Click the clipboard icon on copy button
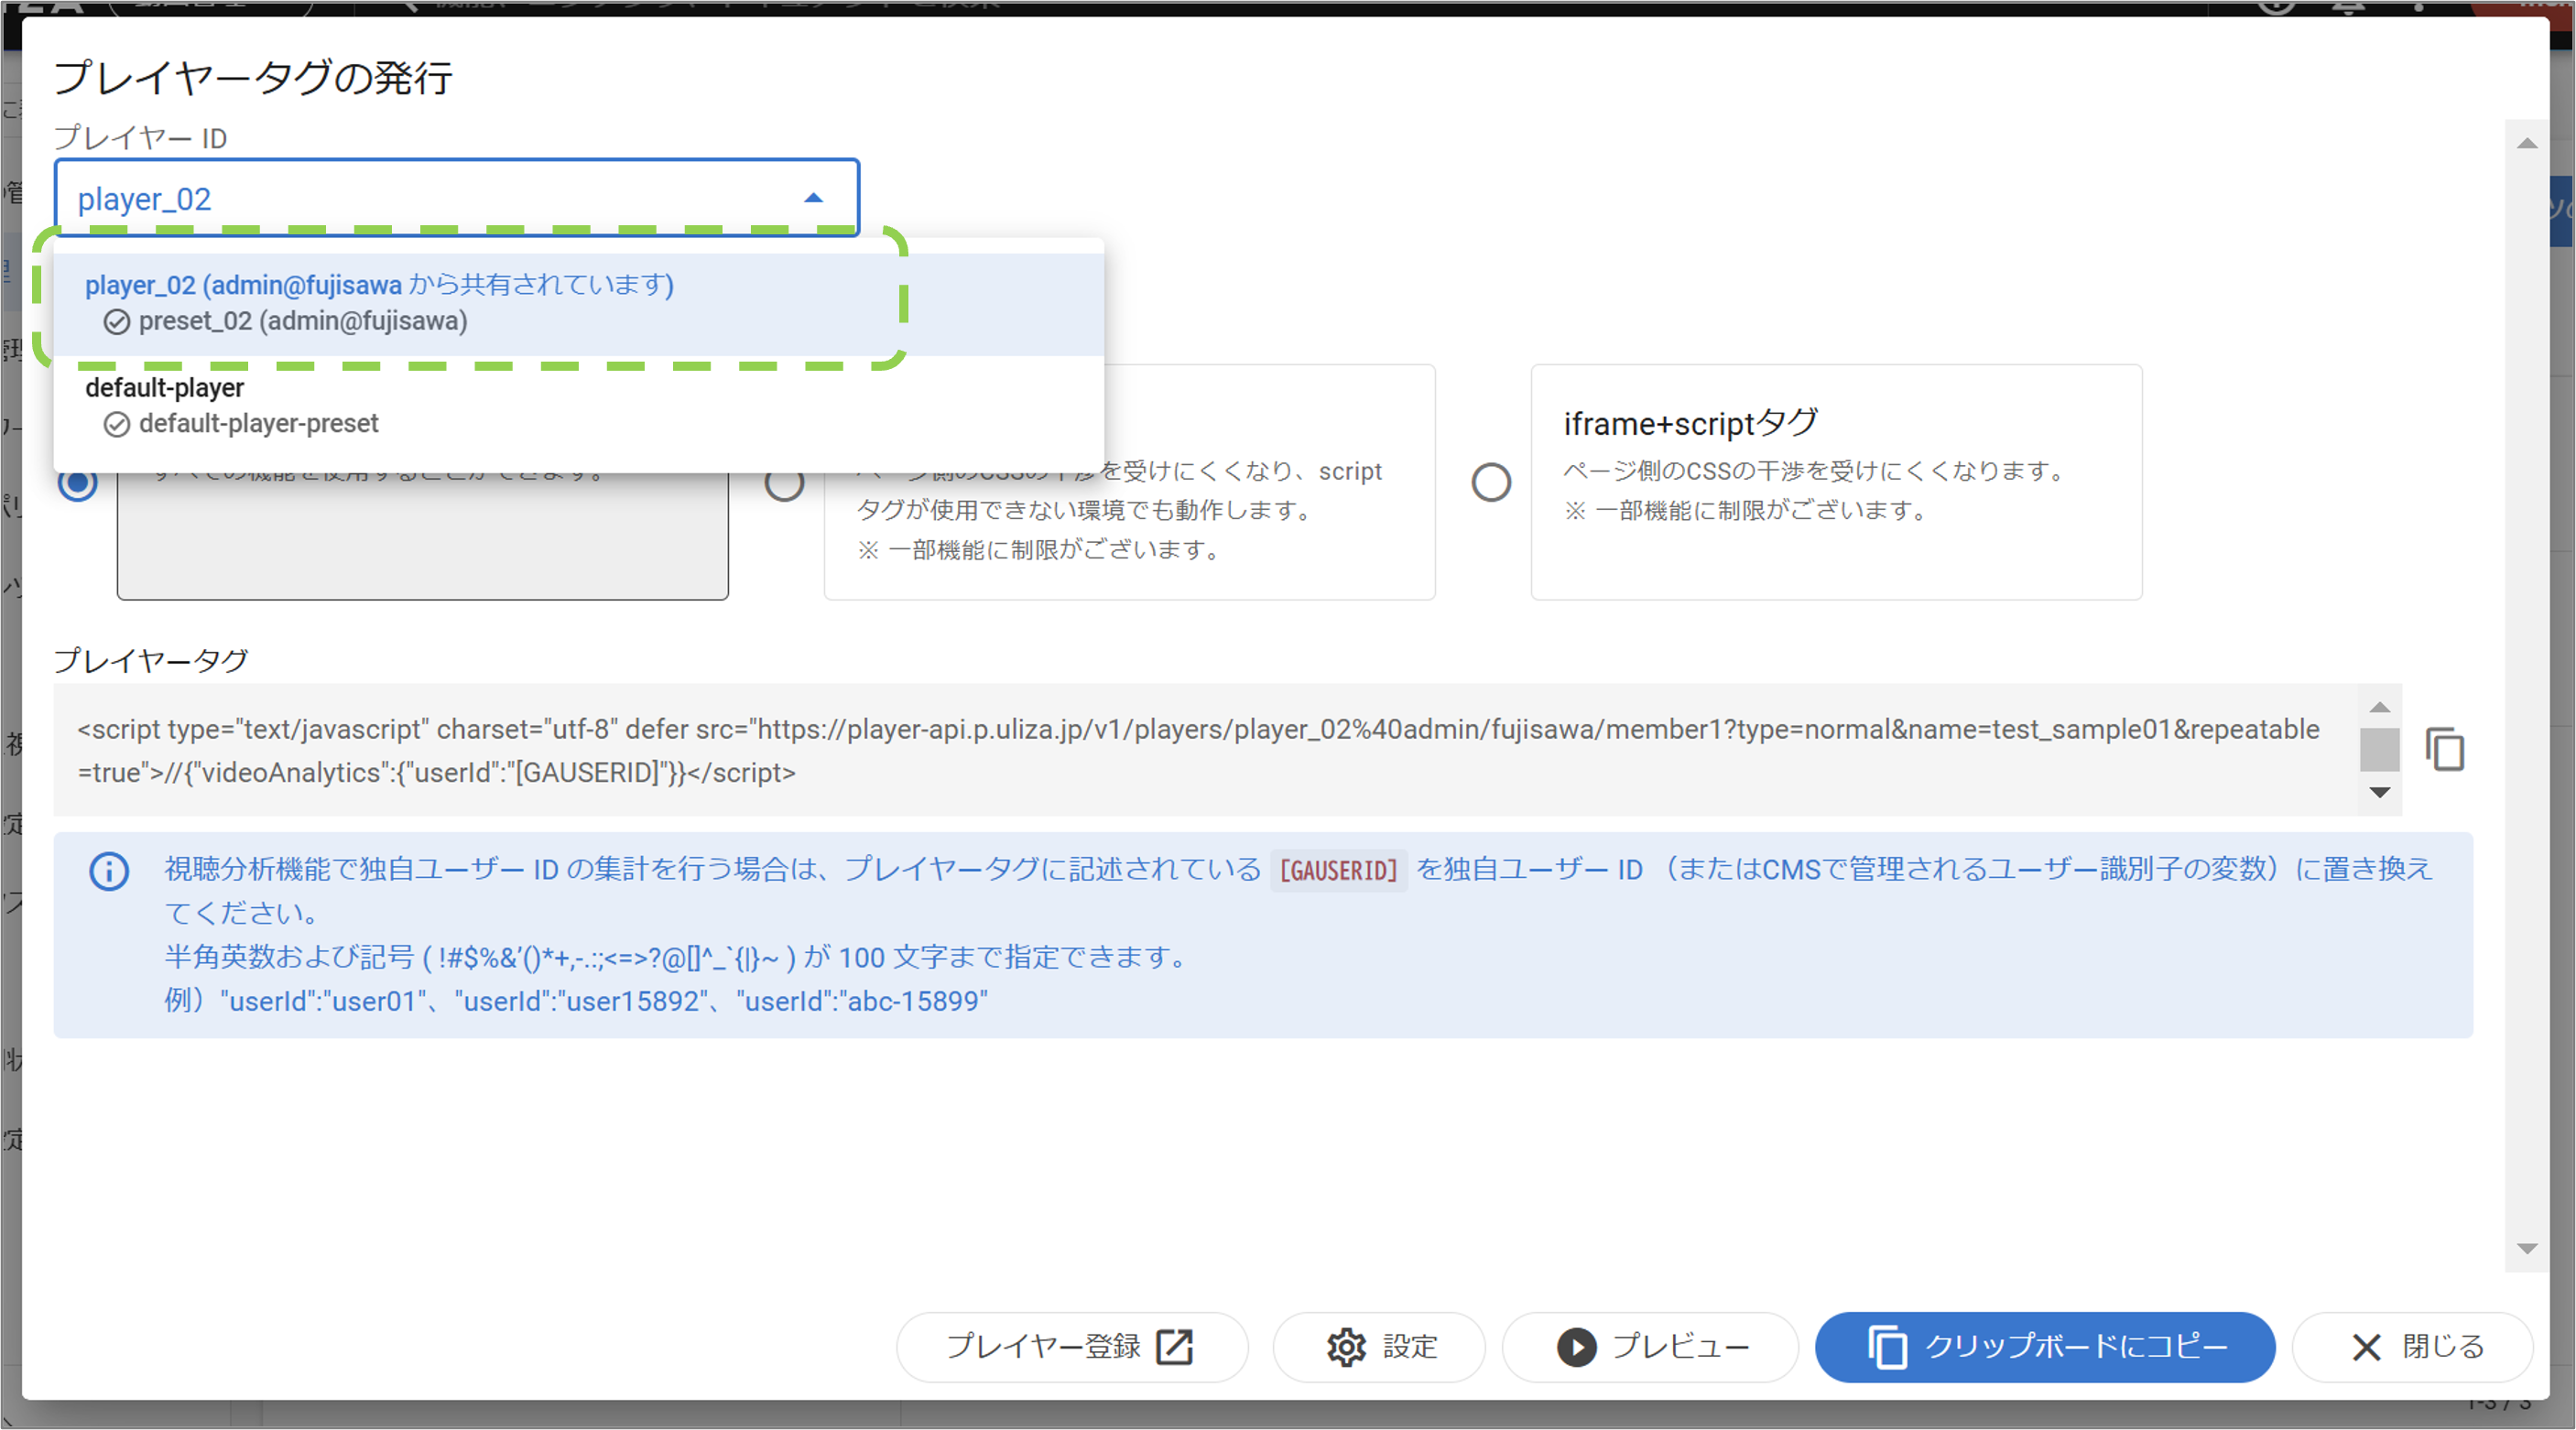Viewport: 2576px width, 1430px height. (1887, 1347)
